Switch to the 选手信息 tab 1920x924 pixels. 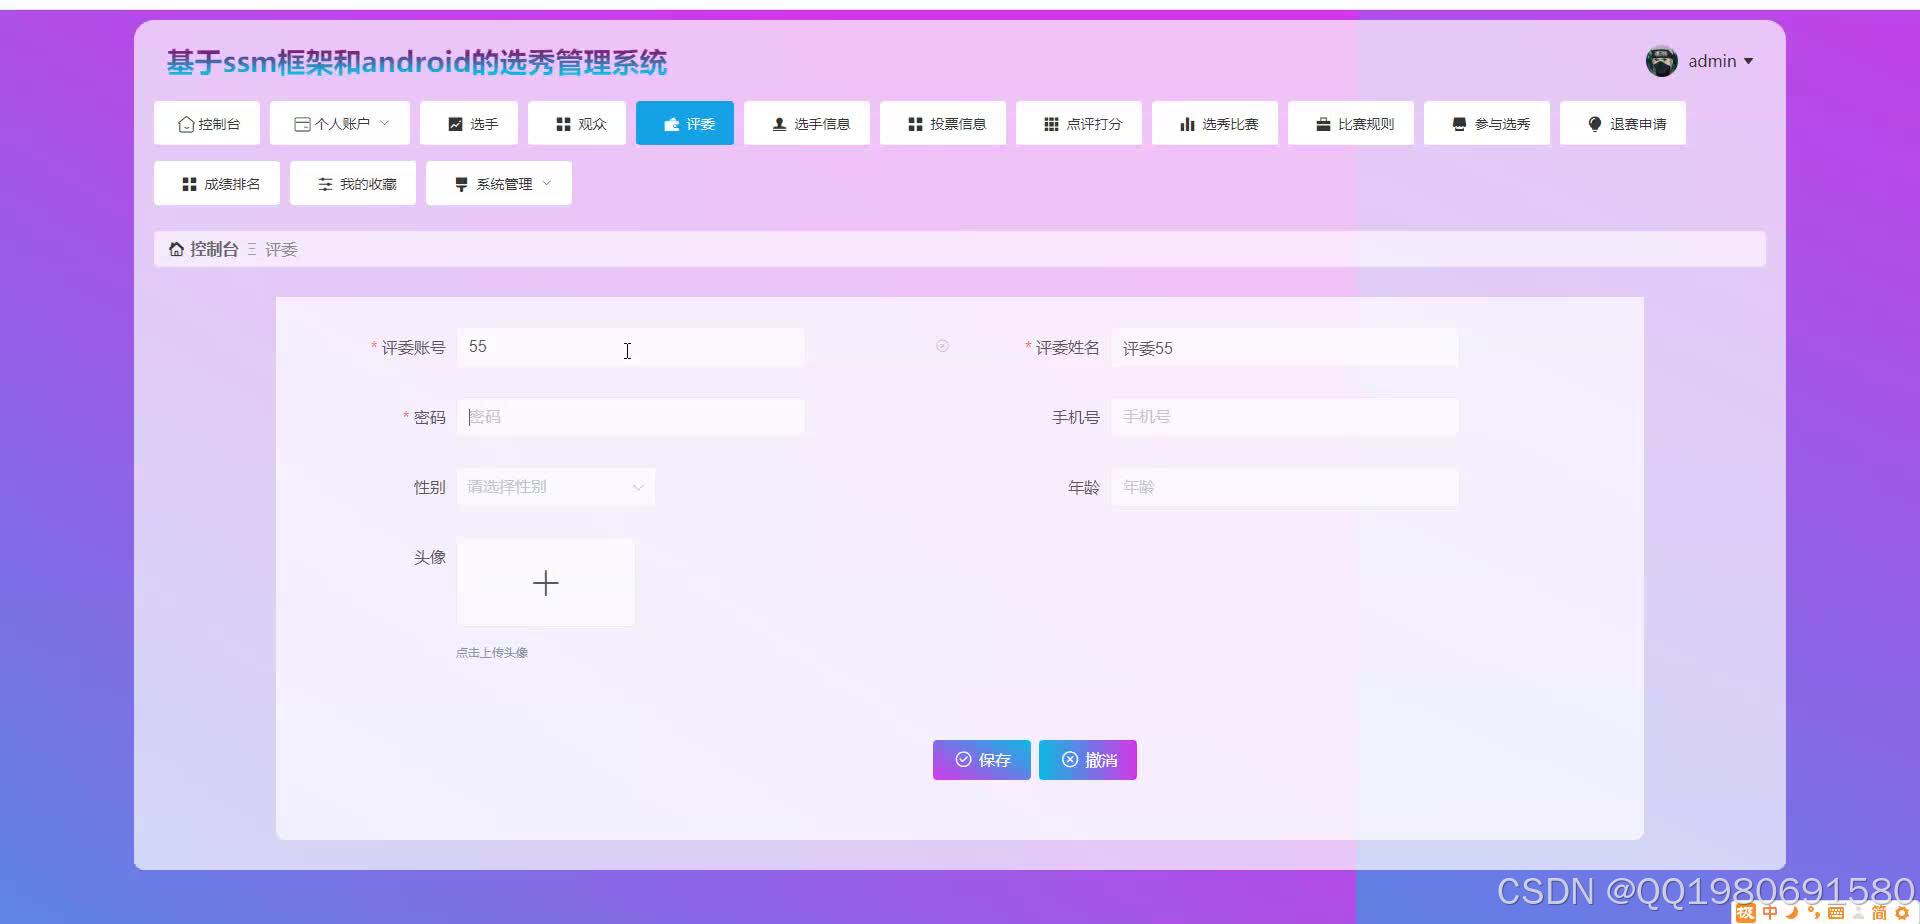[807, 123]
